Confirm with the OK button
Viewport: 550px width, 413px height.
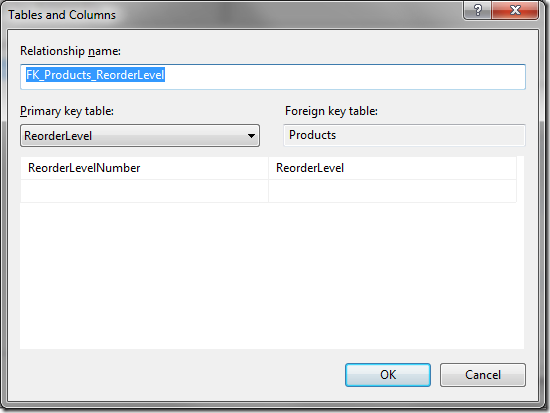coord(388,375)
